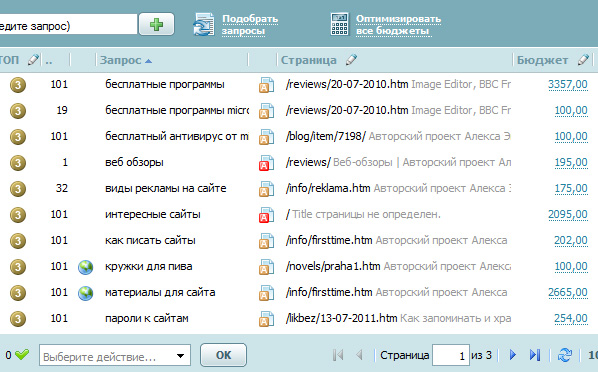This screenshot has height=372, width=598.
Task: Toggle the green checkmark select-all icon
Action: tap(22, 355)
